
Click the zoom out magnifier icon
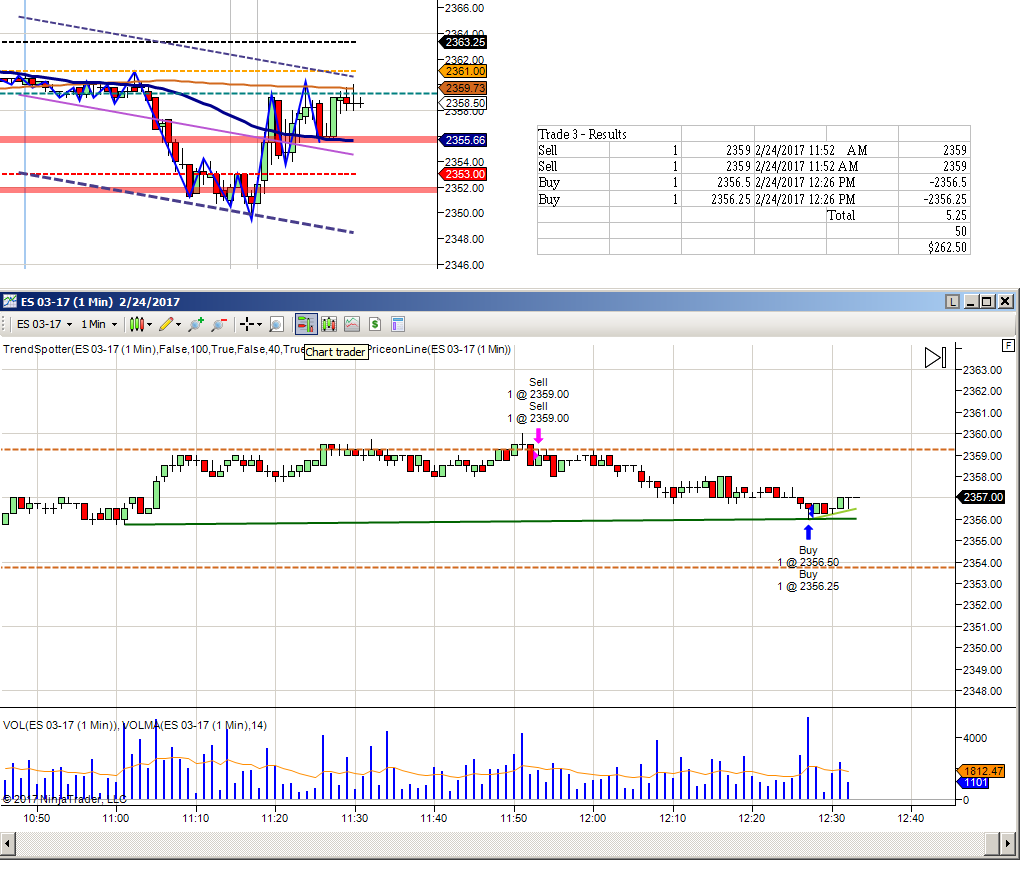pyautogui.click(x=218, y=325)
